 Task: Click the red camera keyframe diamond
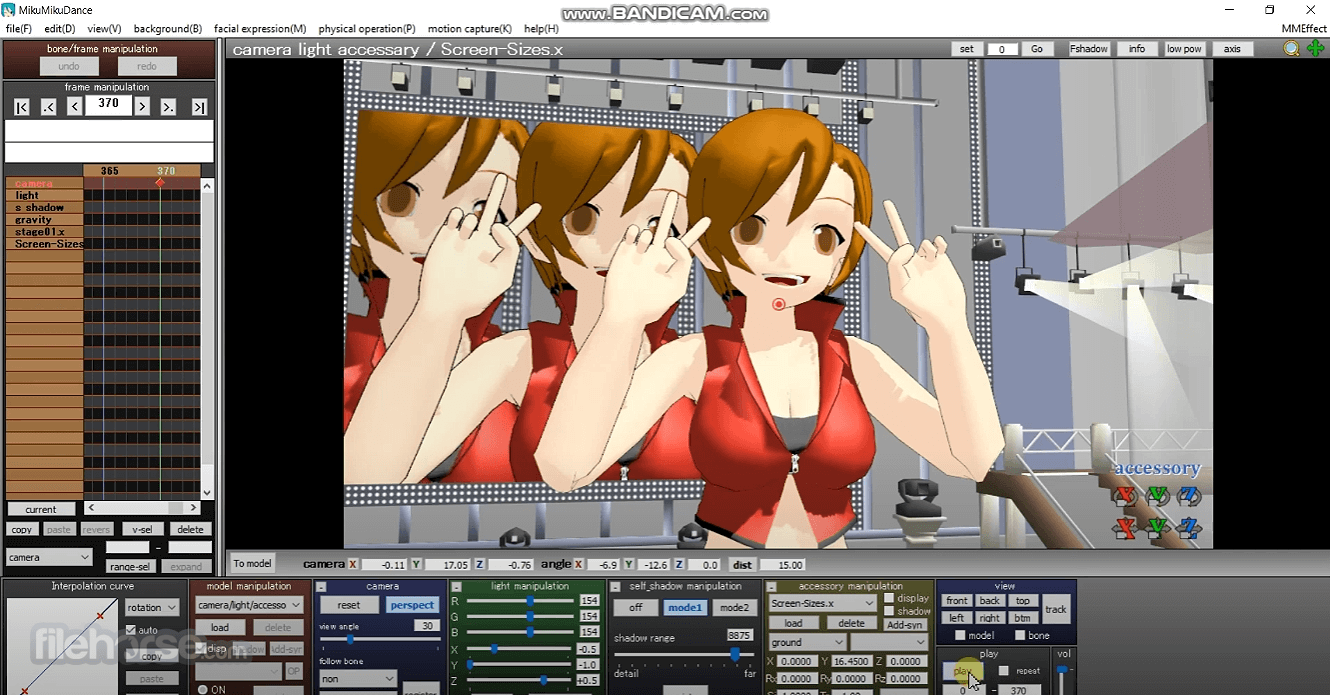click(159, 183)
